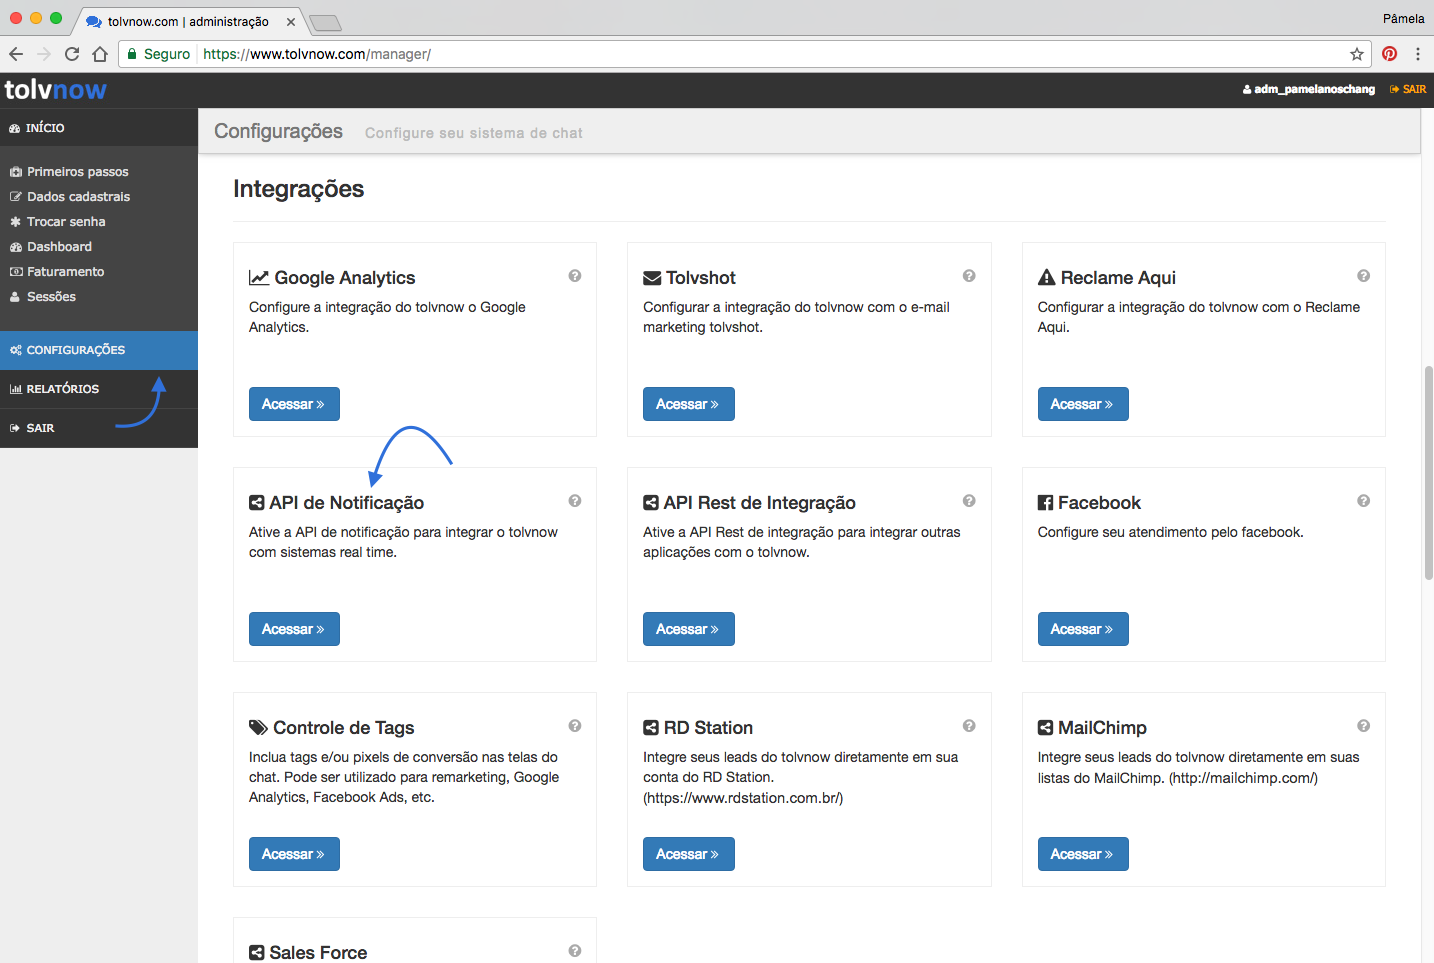Screen dimensions: 1434x963
Task: Click the Facebook logo icon
Action: (x=1045, y=503)
